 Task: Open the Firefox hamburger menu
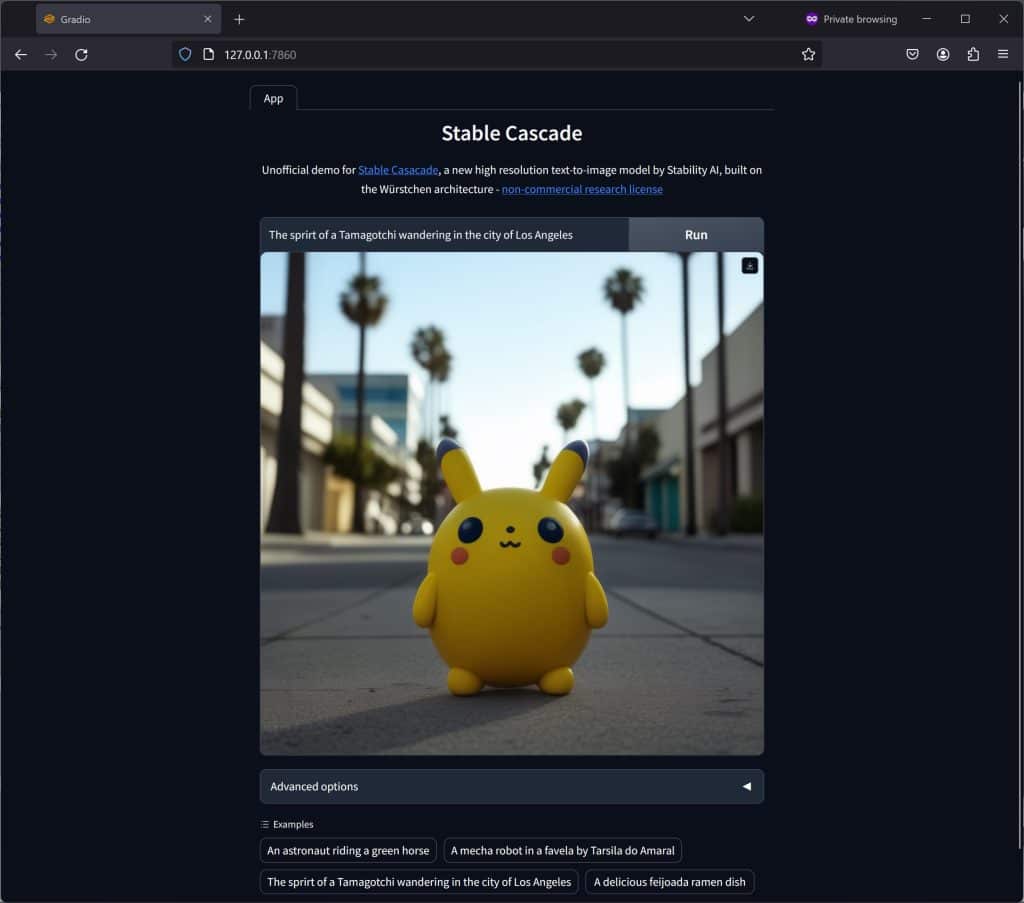(x=1003, y=55)
